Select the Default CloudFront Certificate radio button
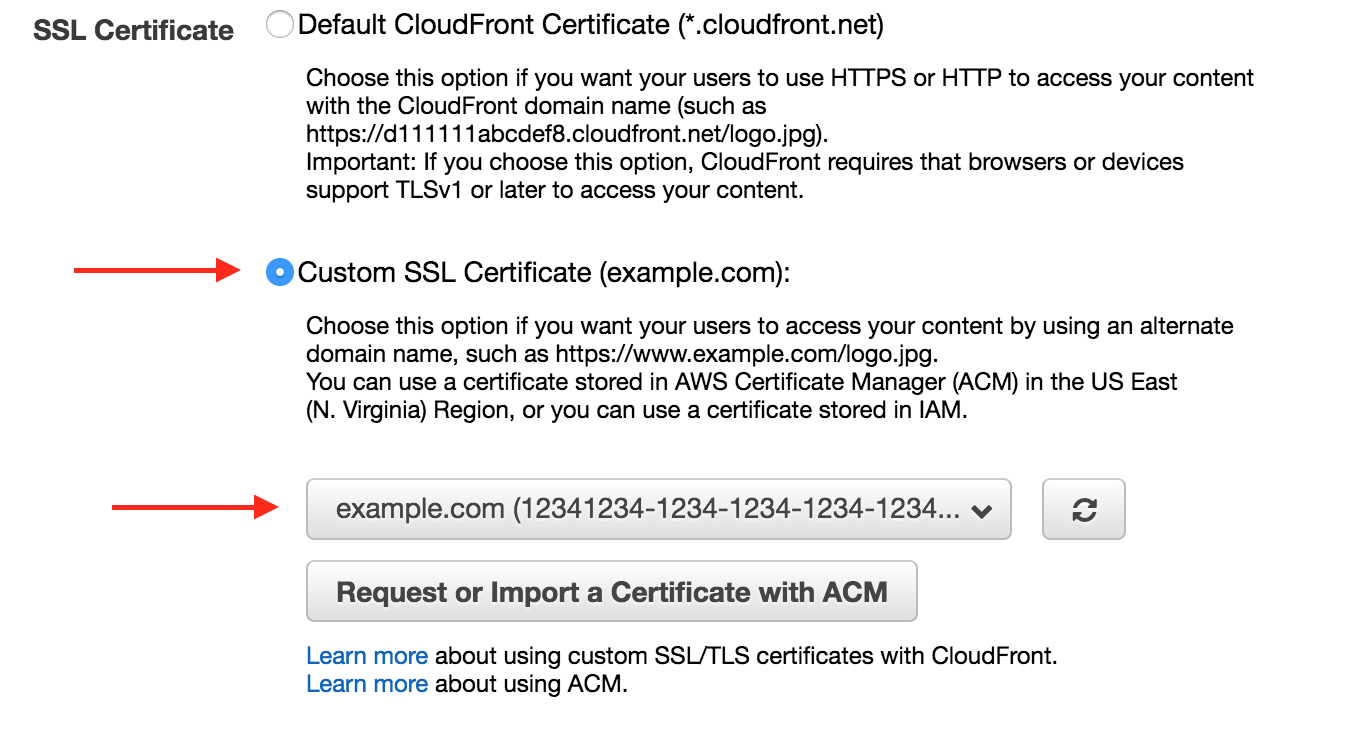This screenshot has width=1356, height=748. [280, 25]
